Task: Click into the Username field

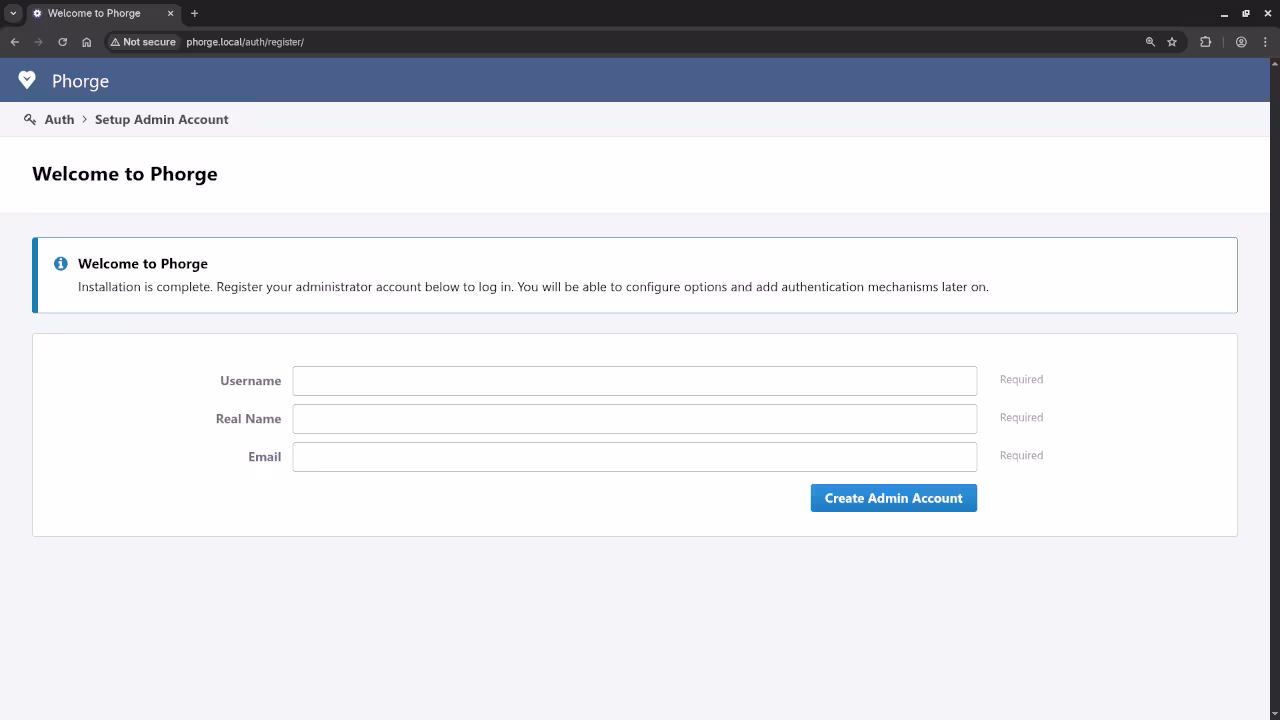Action: 634,381
